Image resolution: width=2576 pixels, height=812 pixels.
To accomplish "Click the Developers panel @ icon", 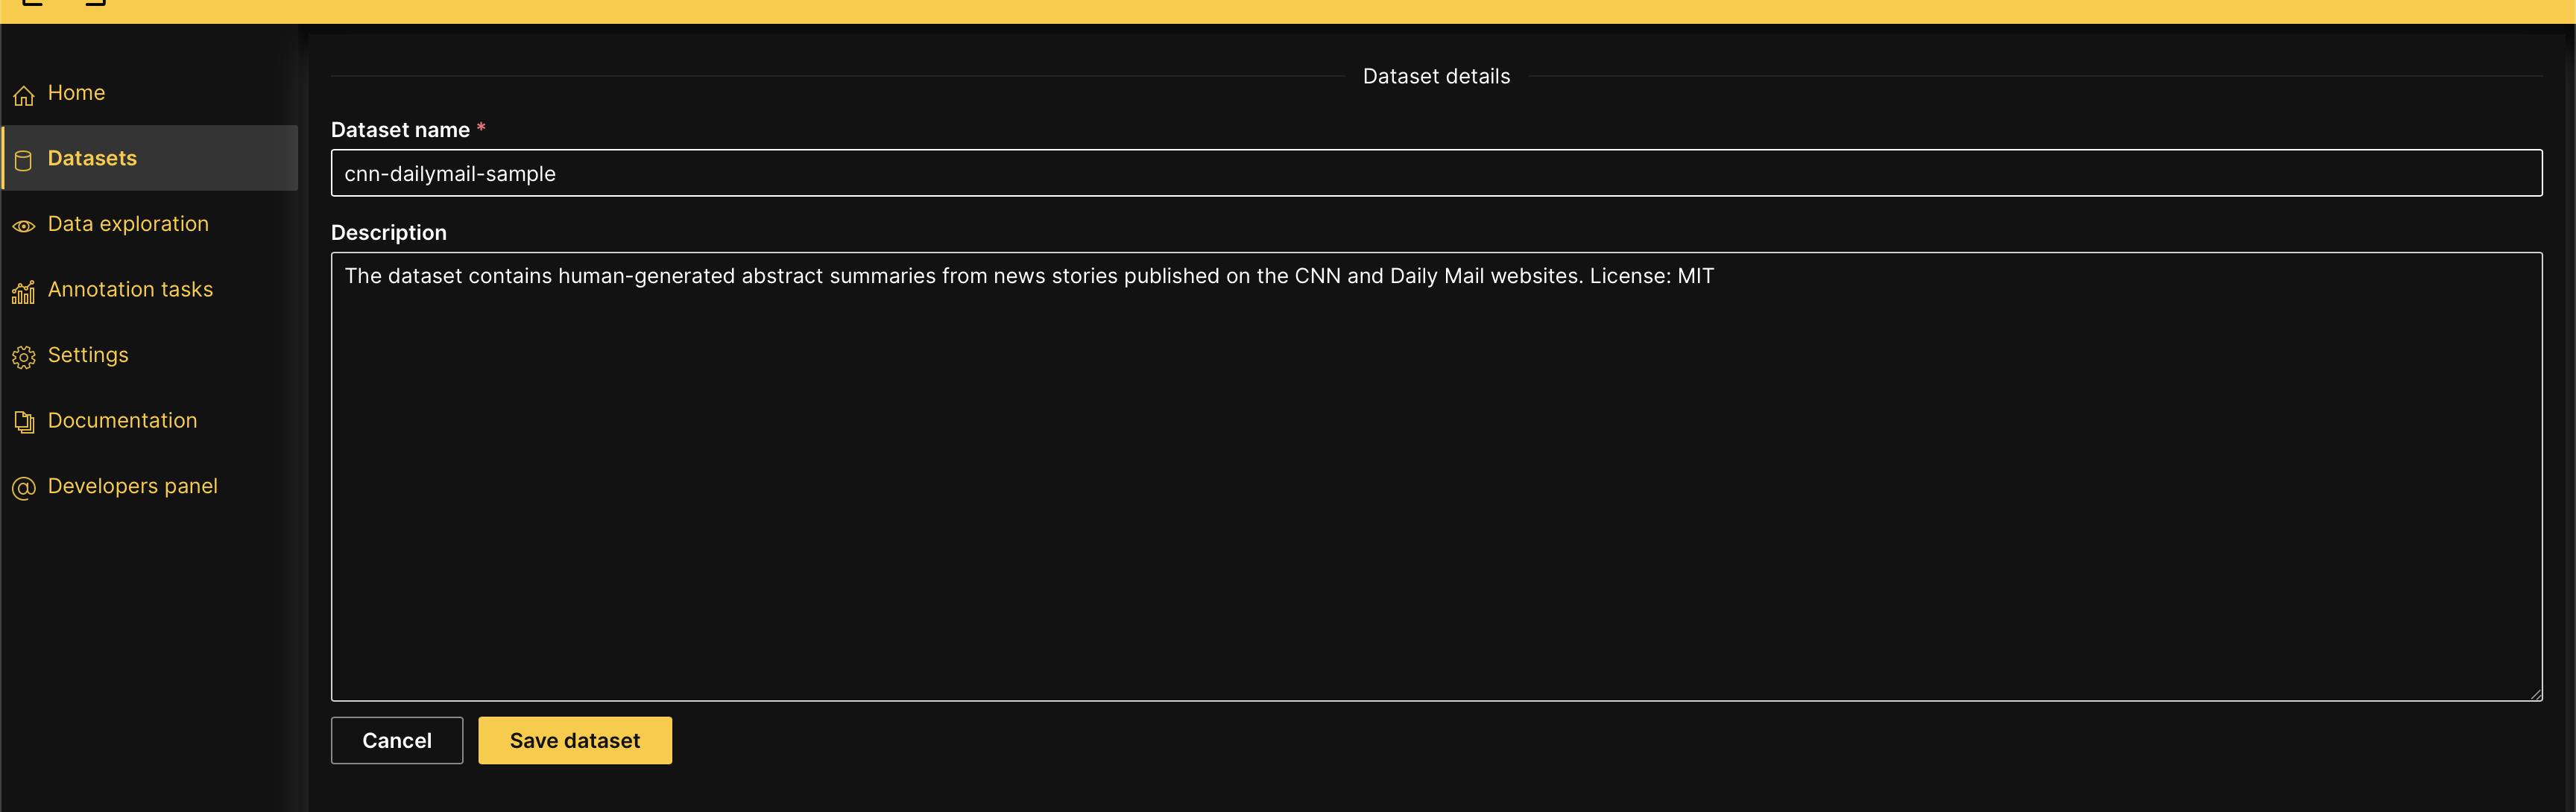I will click(x=24, y=488).
